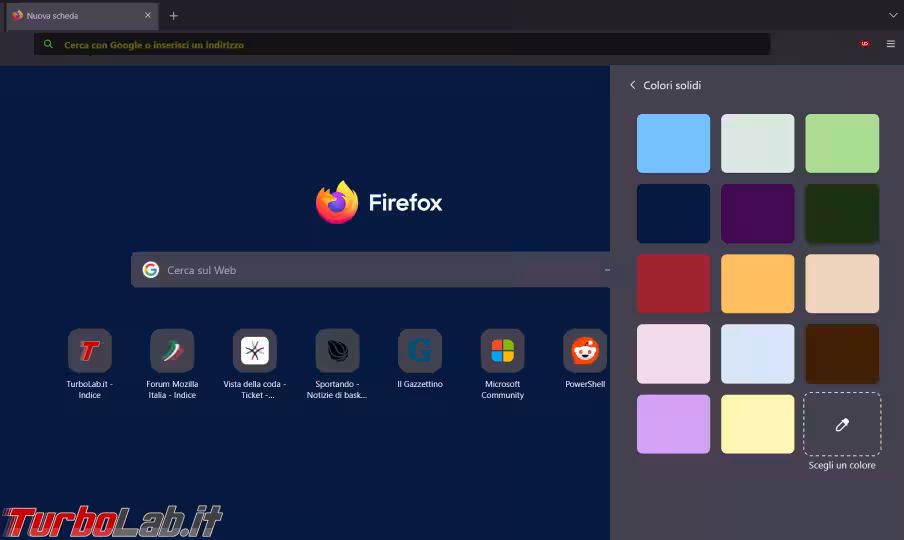Open the Sportando shortcut tile
The height and width of the screenshot is (540, 904).
tap(337, 350)
